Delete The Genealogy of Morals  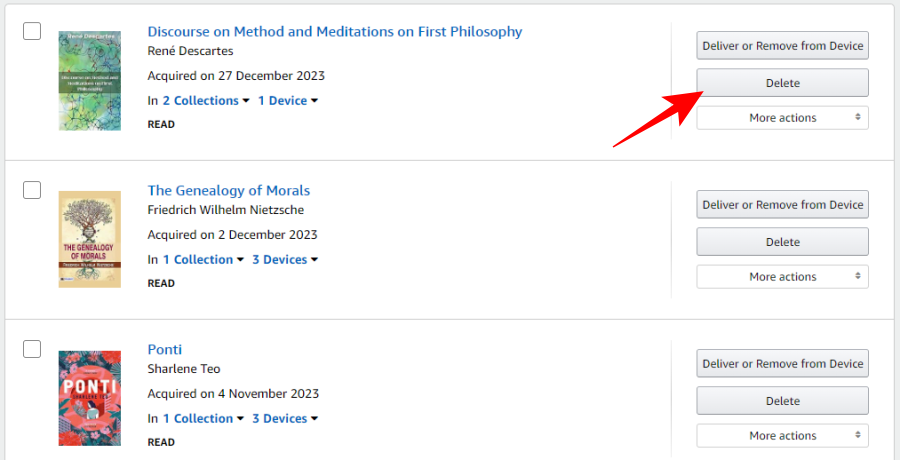pos(782,242)
